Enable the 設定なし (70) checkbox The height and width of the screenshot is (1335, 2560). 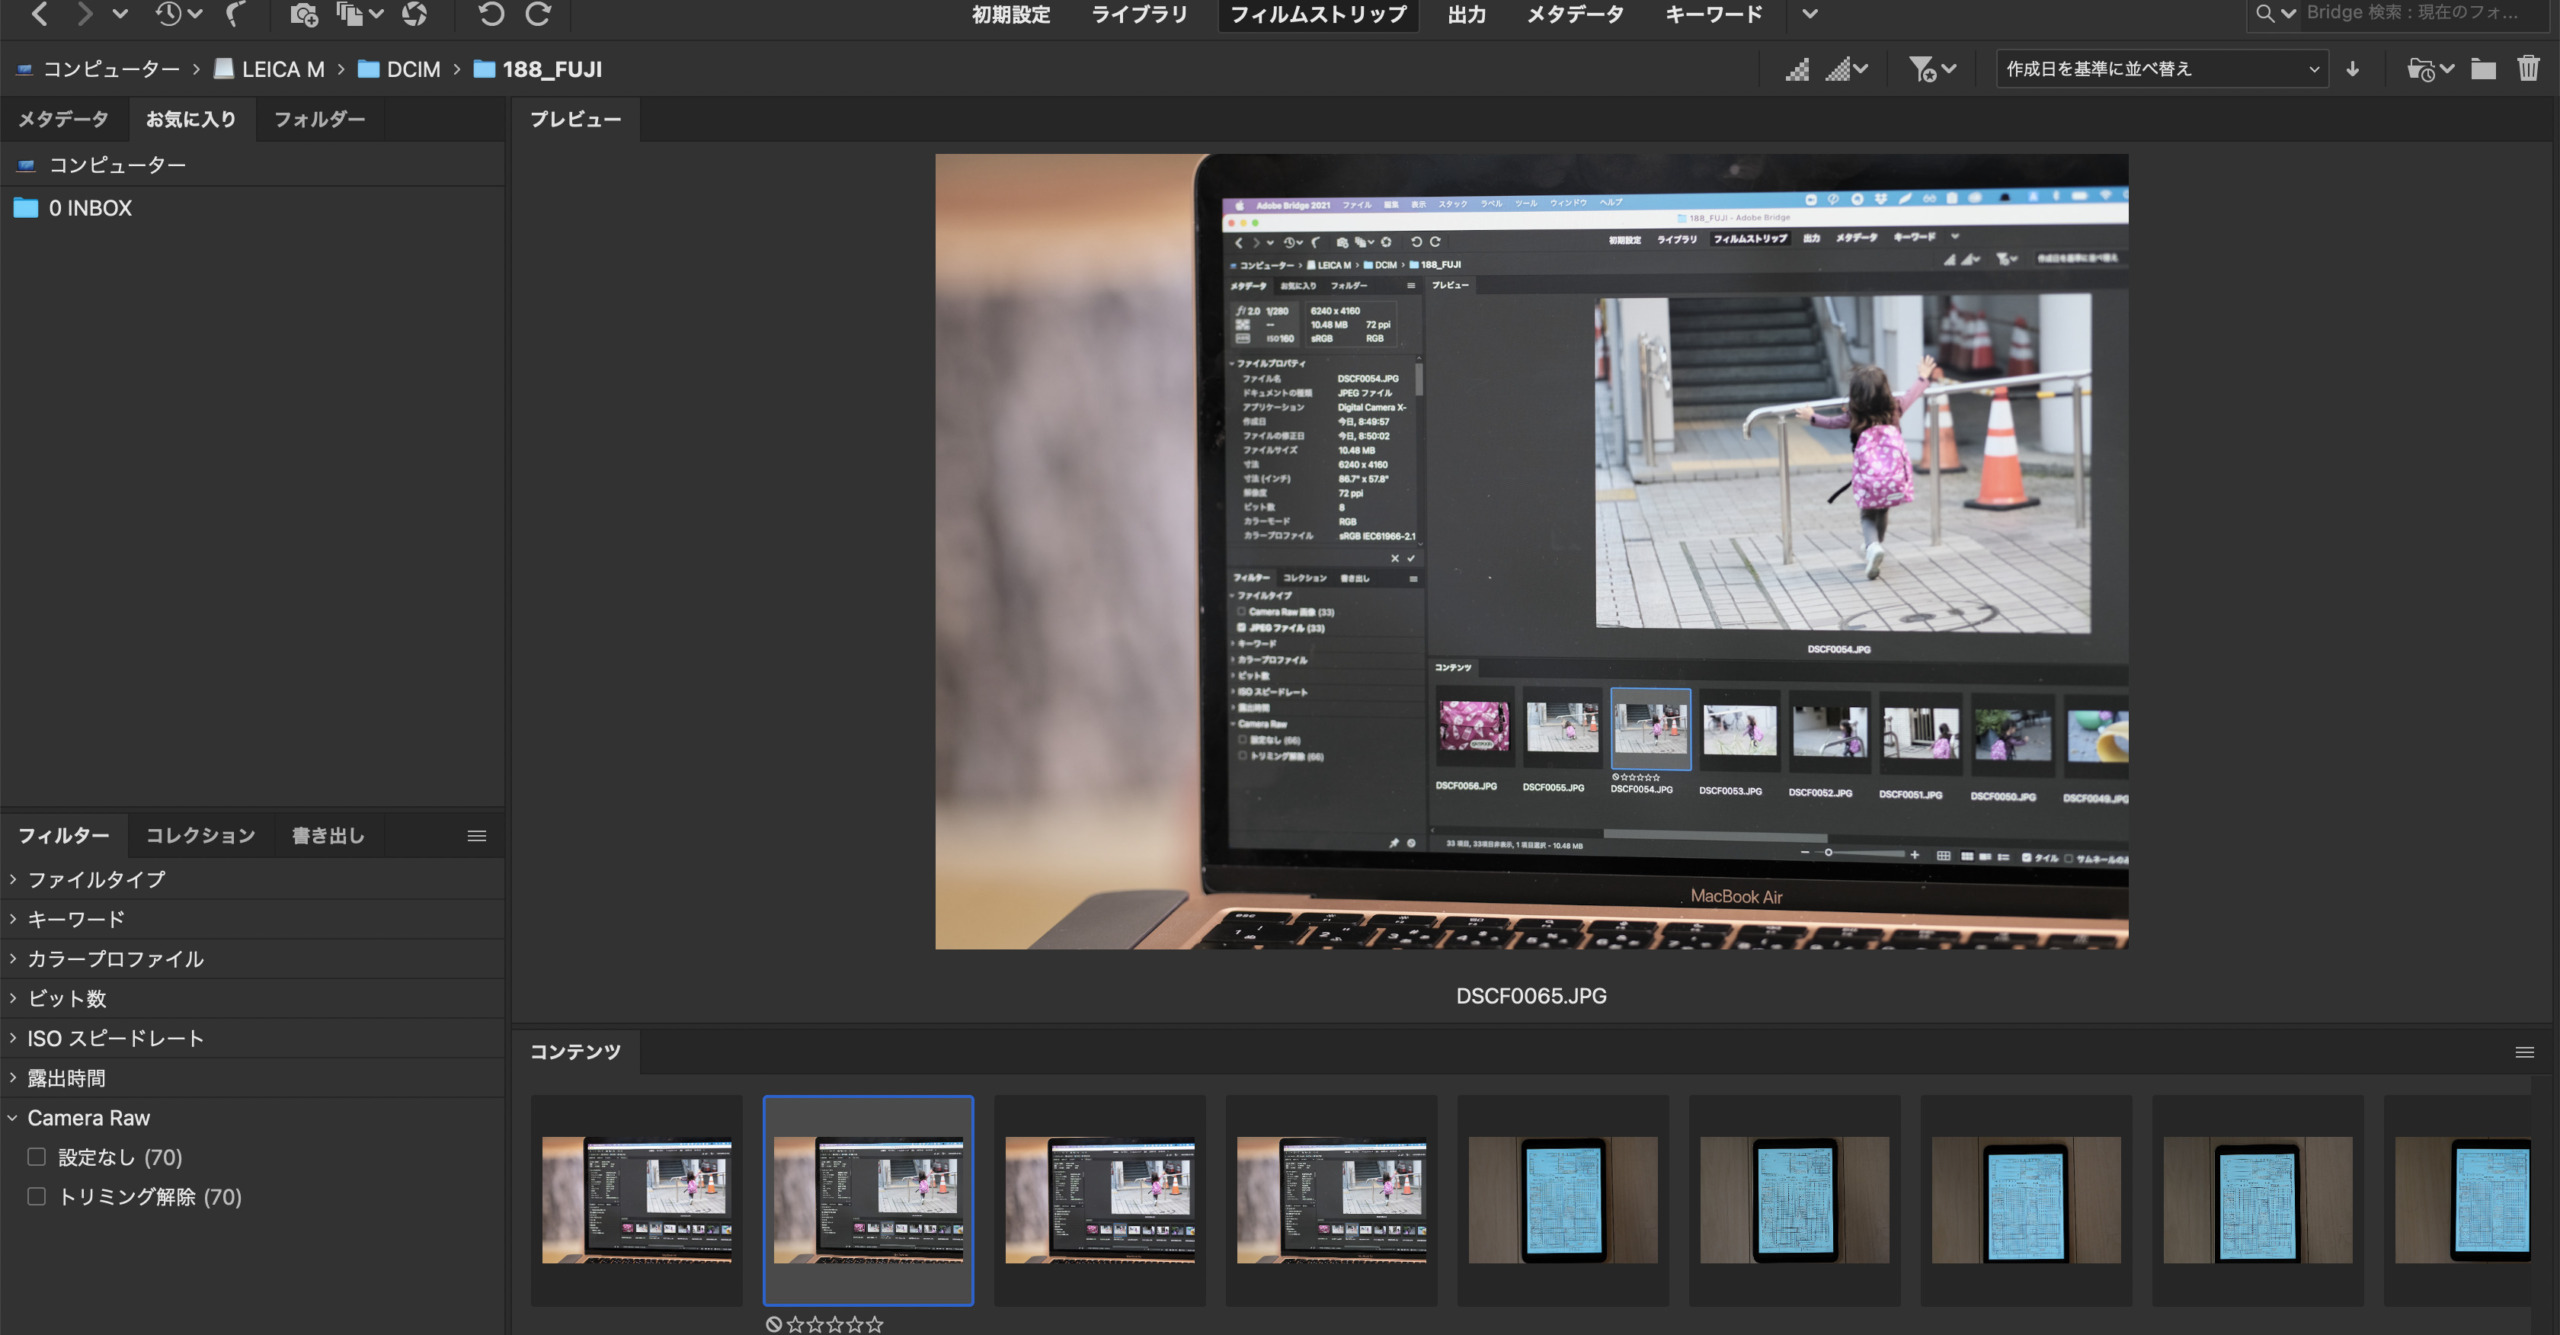pos(37,1157)
